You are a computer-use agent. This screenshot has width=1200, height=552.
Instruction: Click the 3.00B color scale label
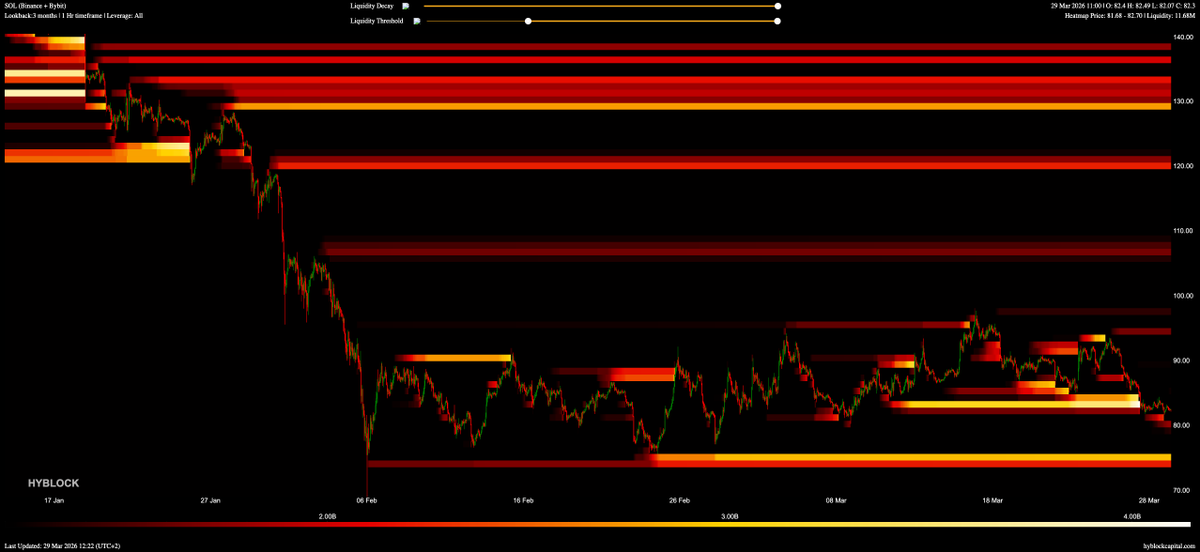[x=730, y=516]
